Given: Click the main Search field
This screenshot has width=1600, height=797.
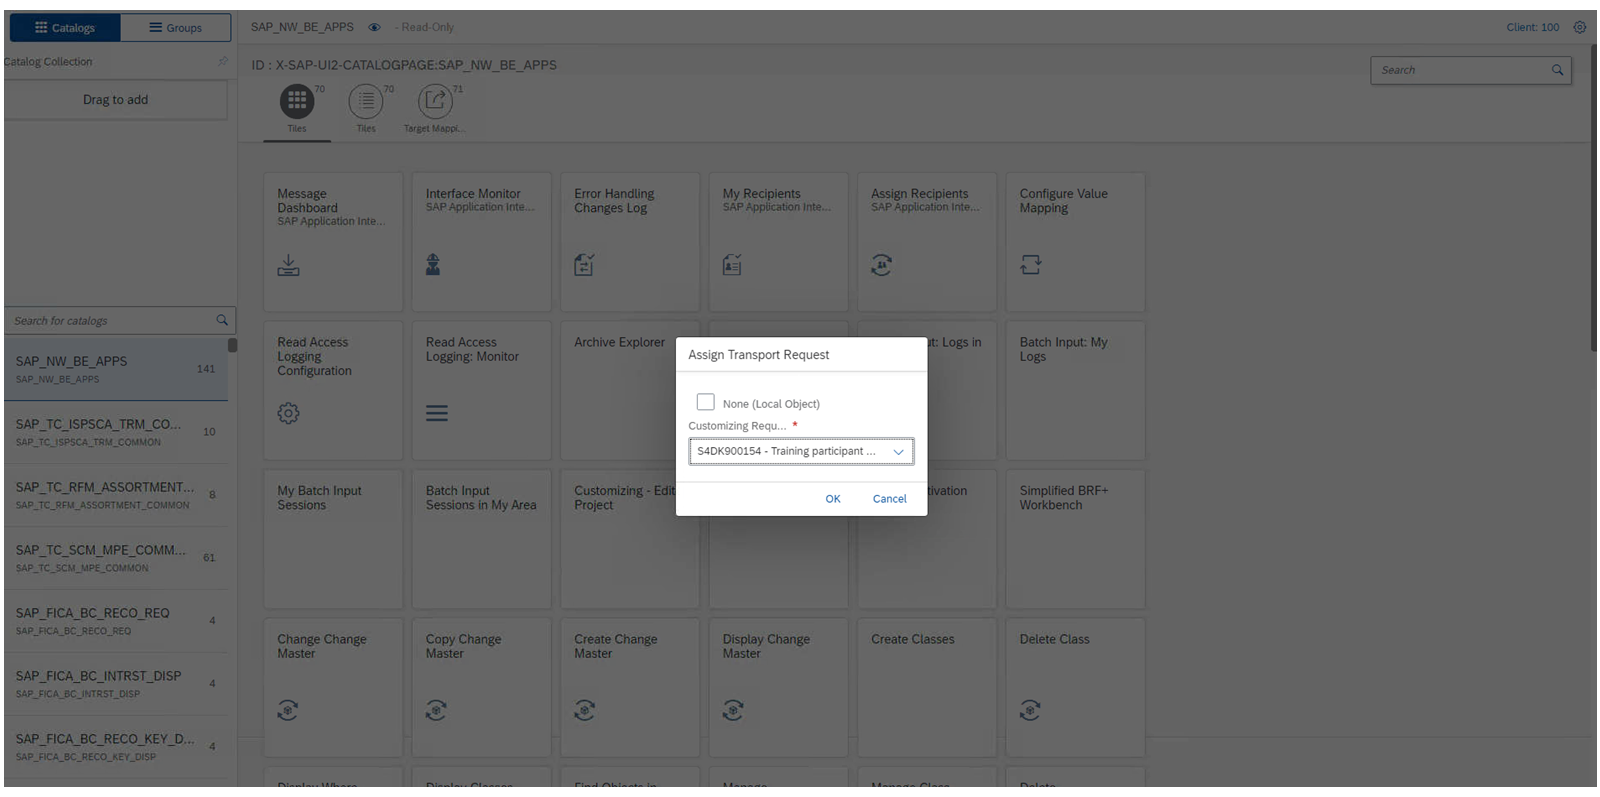Looking at the screenshot, I should coord(1470,70).
